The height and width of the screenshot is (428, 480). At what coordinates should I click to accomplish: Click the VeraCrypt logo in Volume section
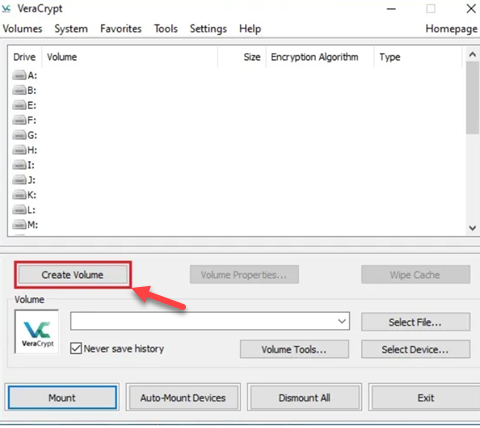coord(37,332)
